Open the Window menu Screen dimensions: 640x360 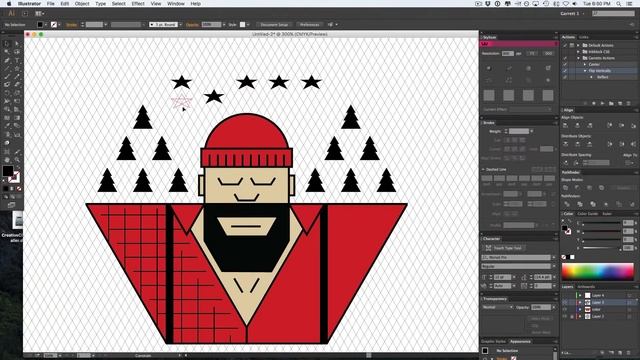[x=176, y=4]
